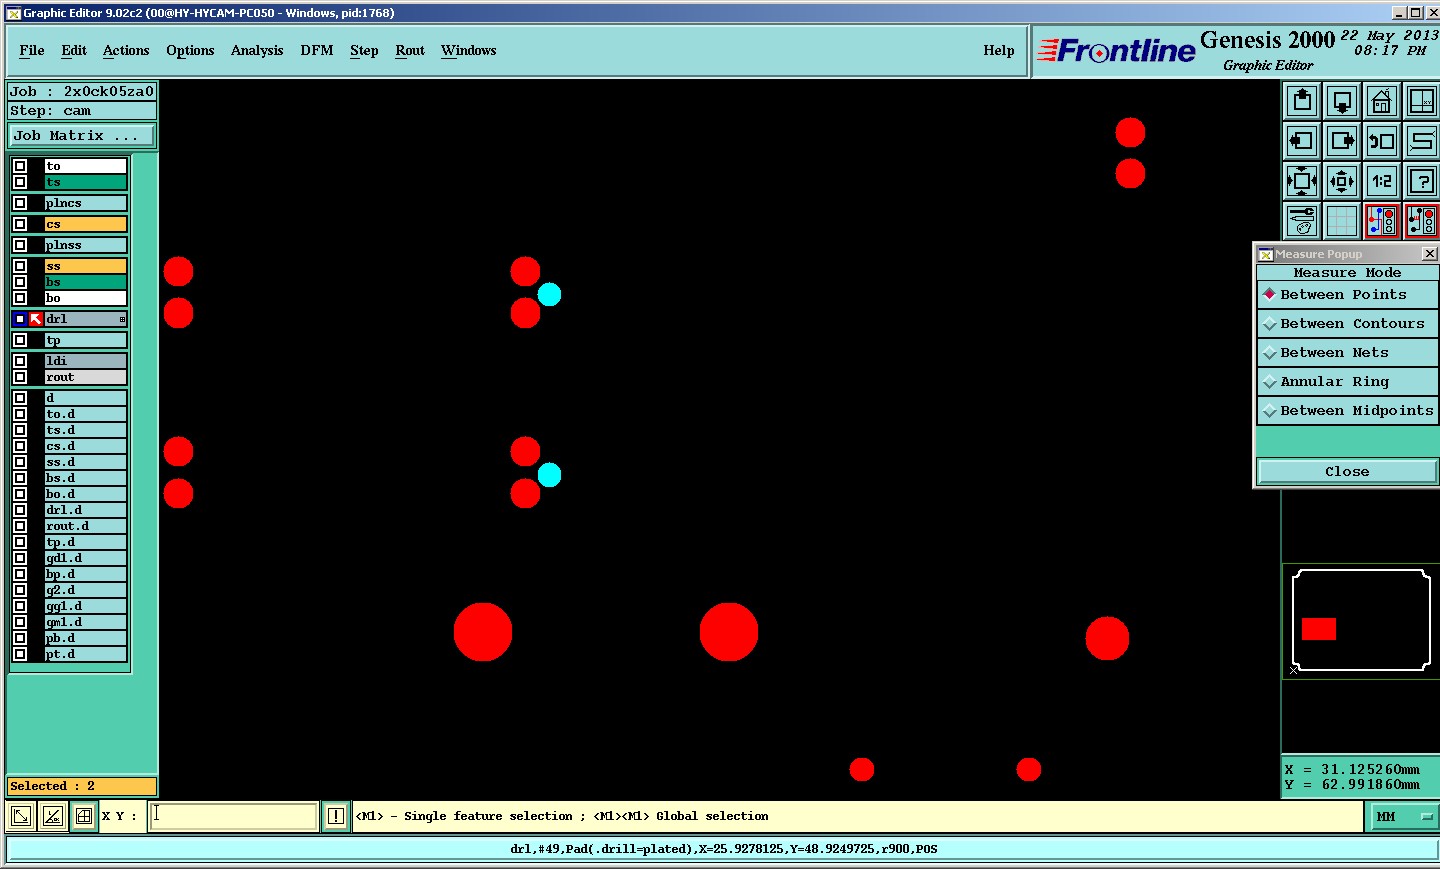
Task: Toggle visibility checkbox for layer drl
Action: point(20,319)
